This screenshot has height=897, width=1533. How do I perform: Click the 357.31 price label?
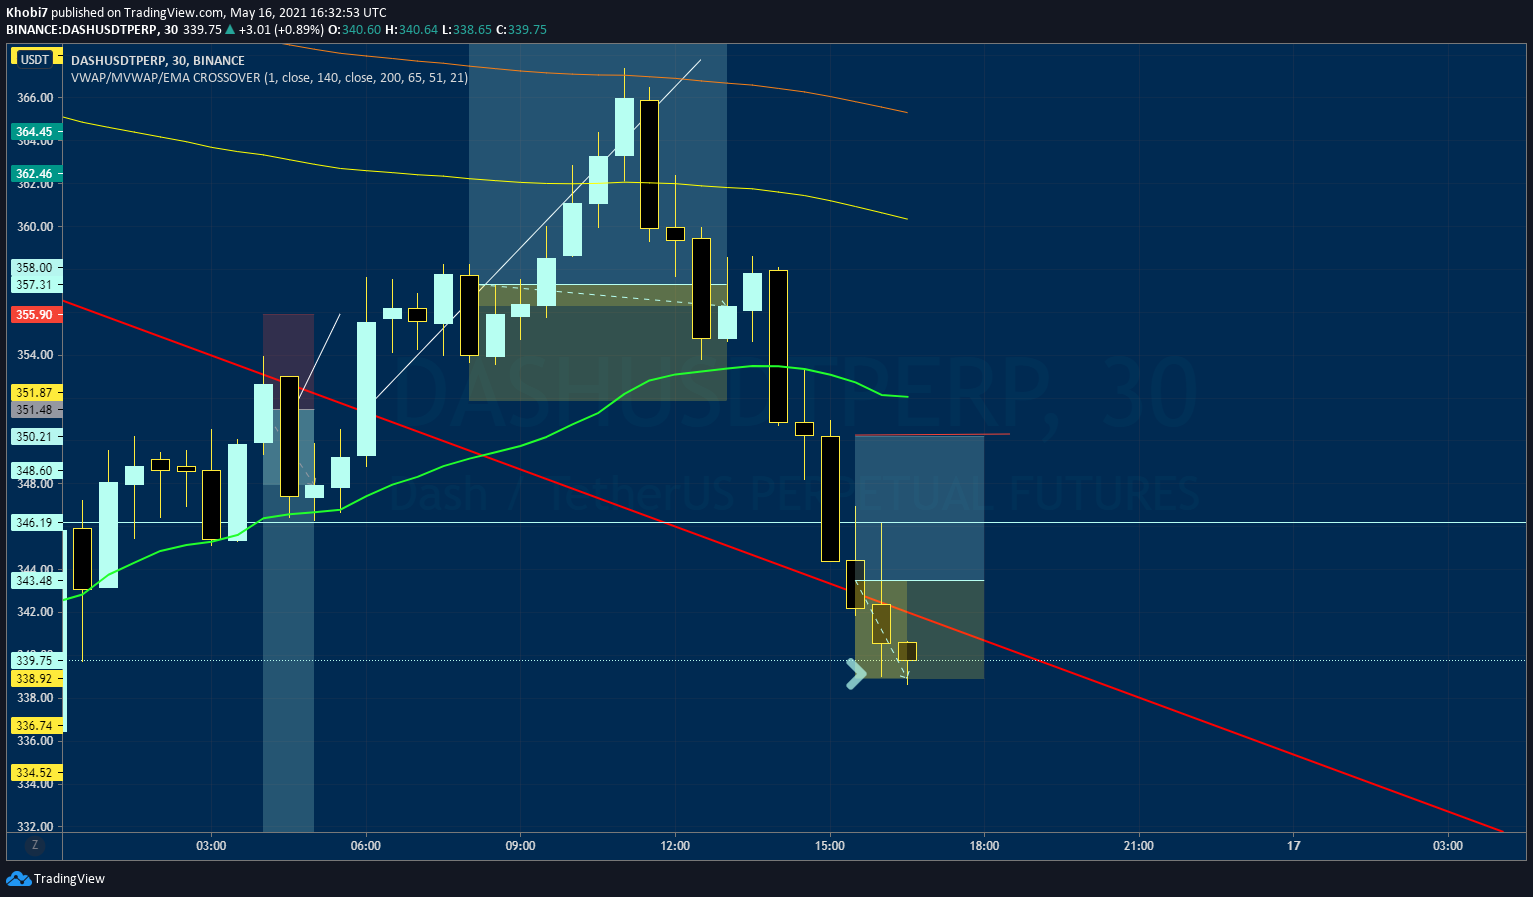36,284
